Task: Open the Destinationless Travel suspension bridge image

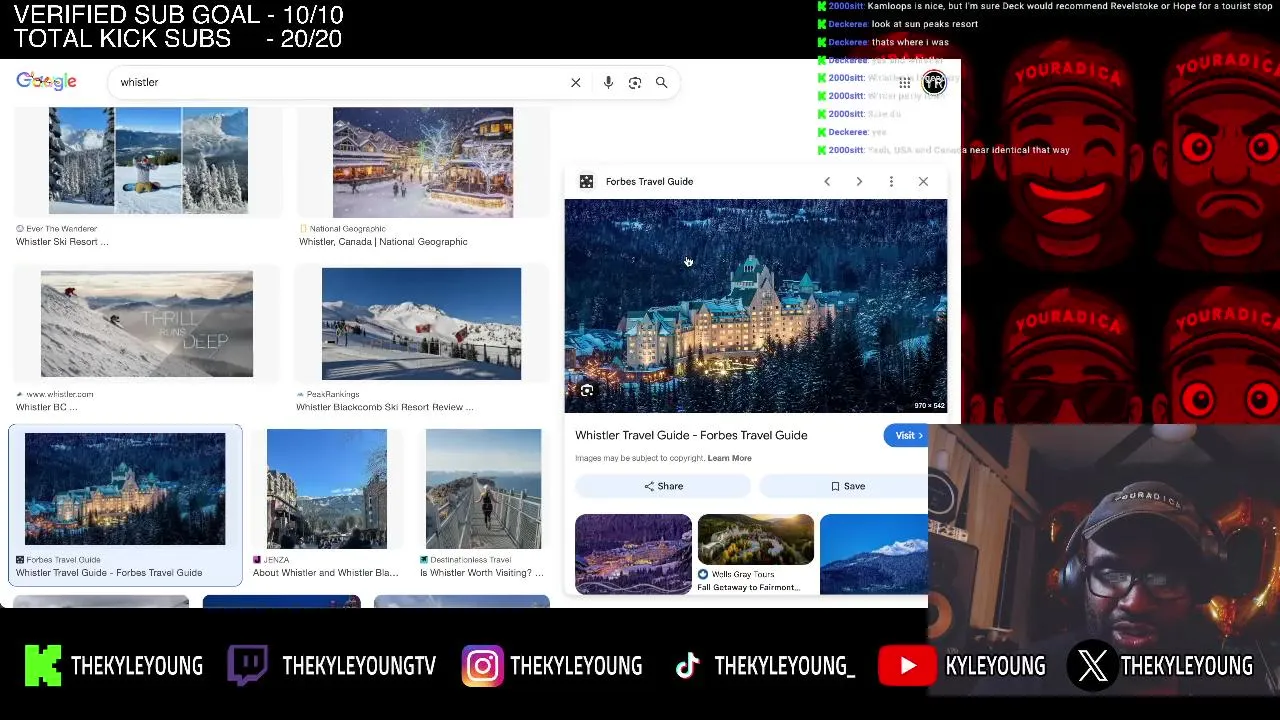Action: coord(483,489)
